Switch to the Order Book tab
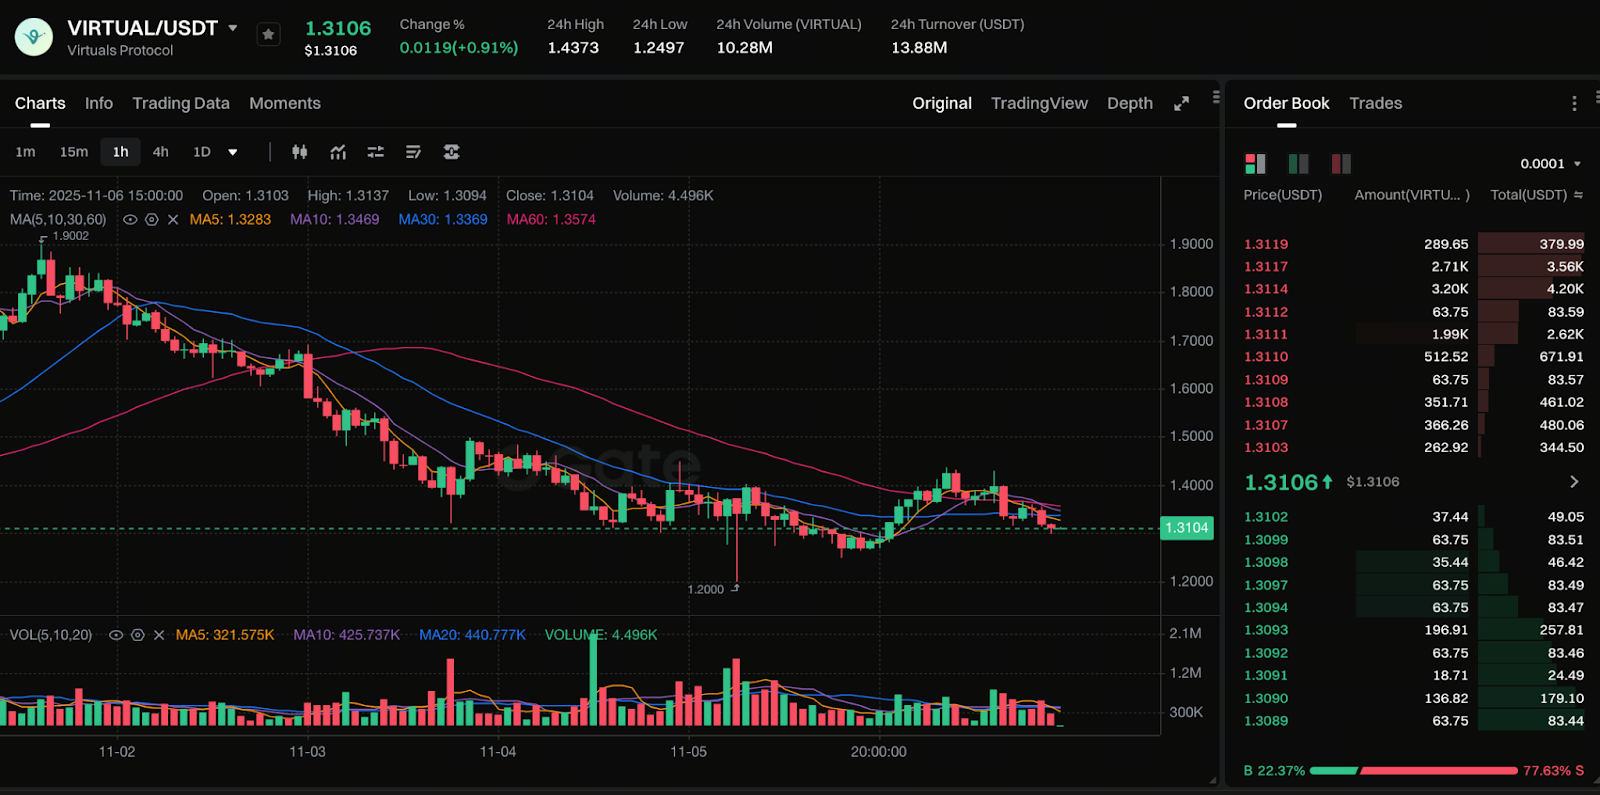 click(x=1286, y=103)
